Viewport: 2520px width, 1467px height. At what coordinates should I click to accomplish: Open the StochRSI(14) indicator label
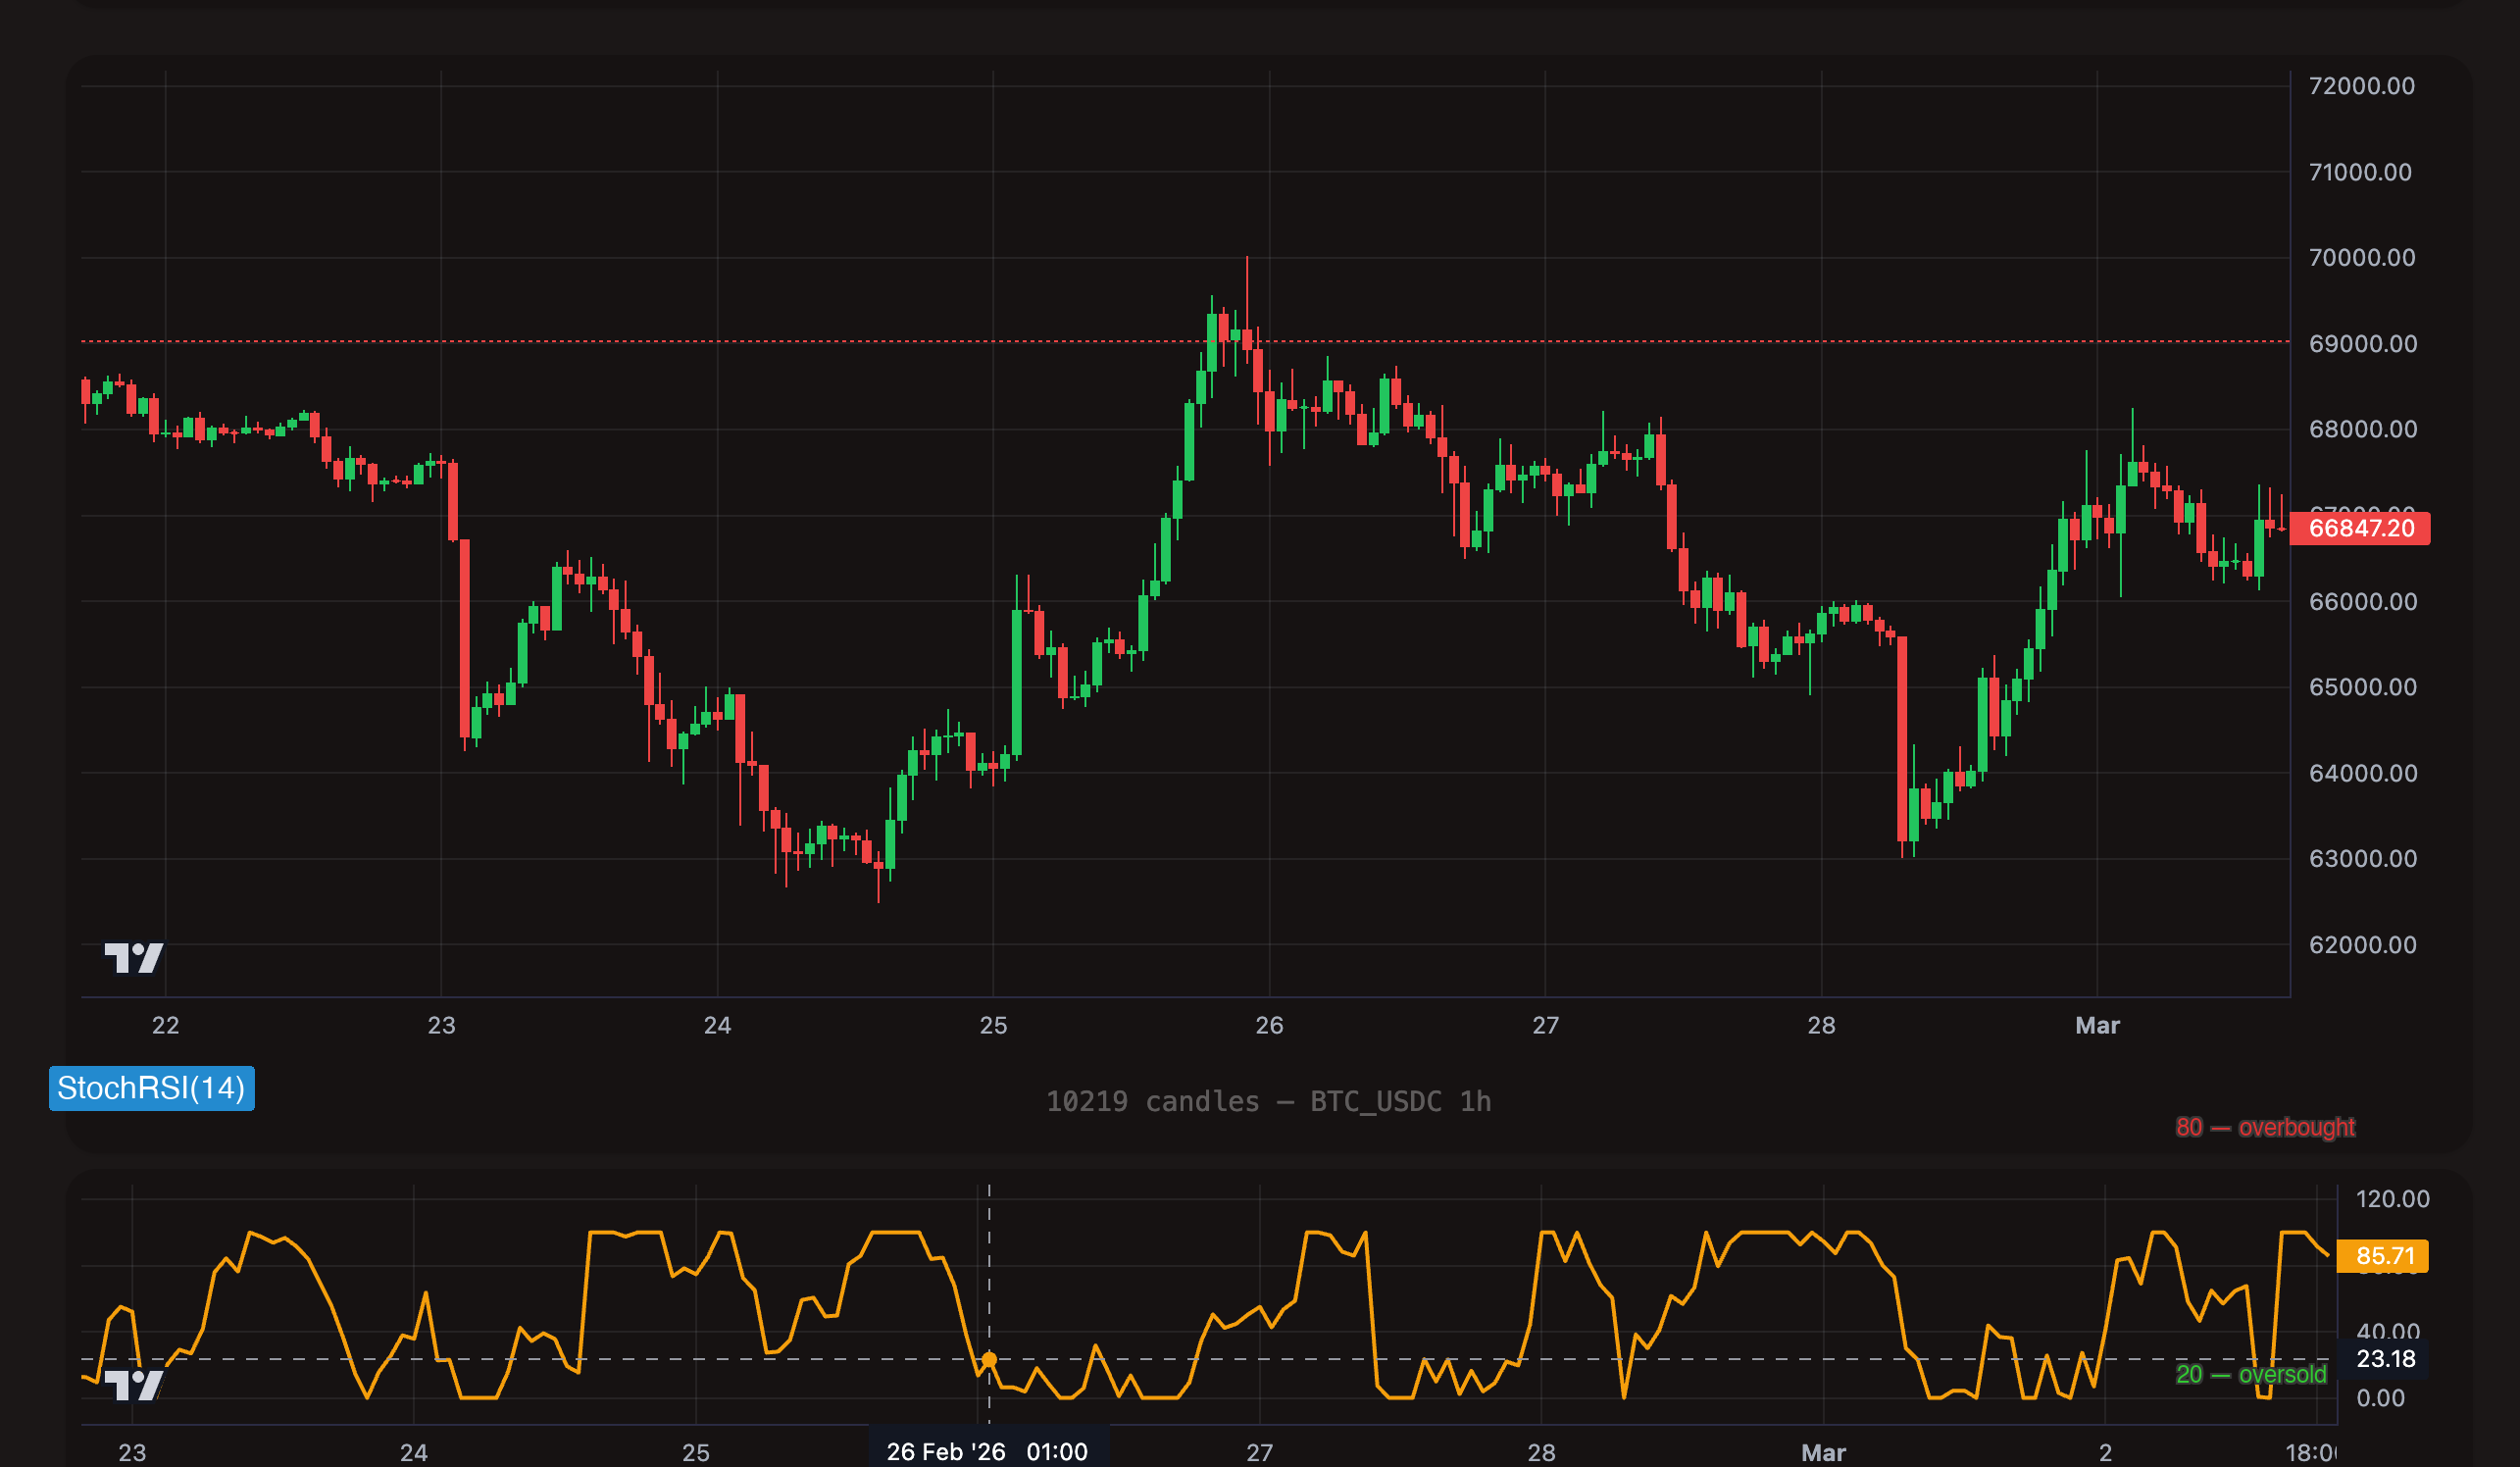pos(152,1089)
